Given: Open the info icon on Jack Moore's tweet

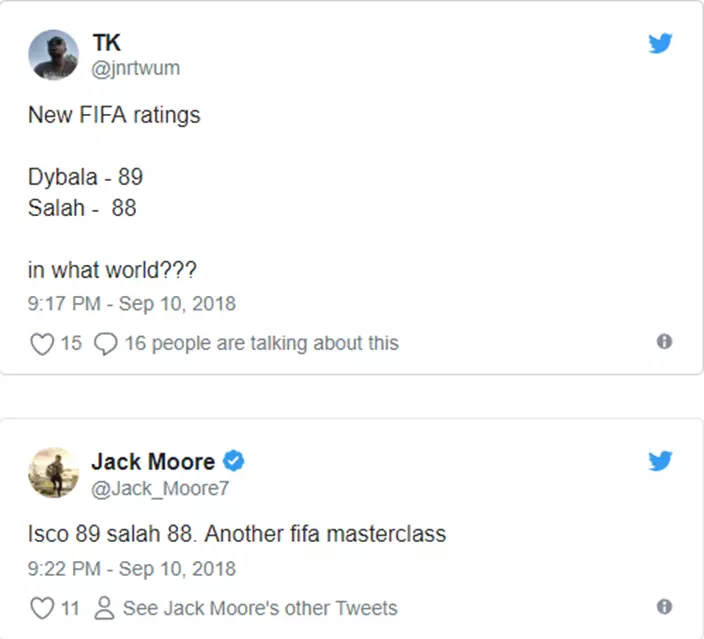Looking at the screenshot, I should coord(664,607).
